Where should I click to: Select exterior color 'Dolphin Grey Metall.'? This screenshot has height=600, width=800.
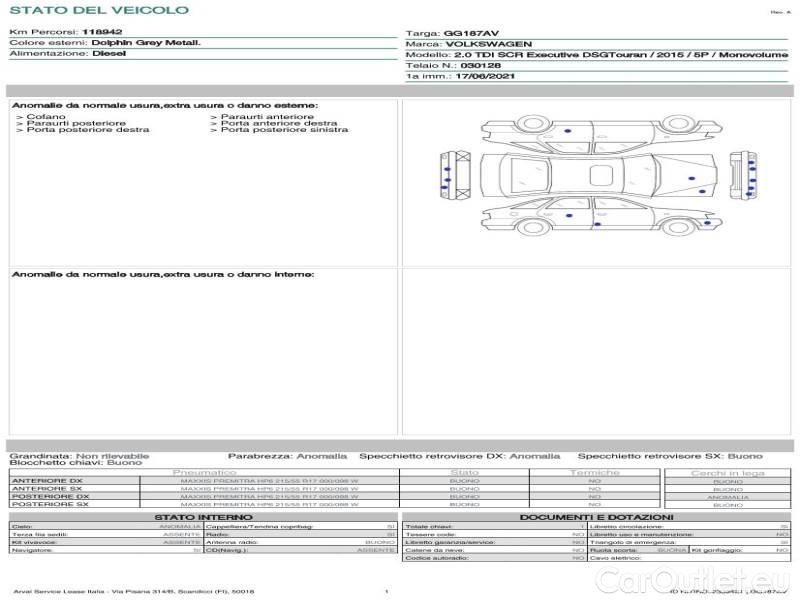click(146, 43)
